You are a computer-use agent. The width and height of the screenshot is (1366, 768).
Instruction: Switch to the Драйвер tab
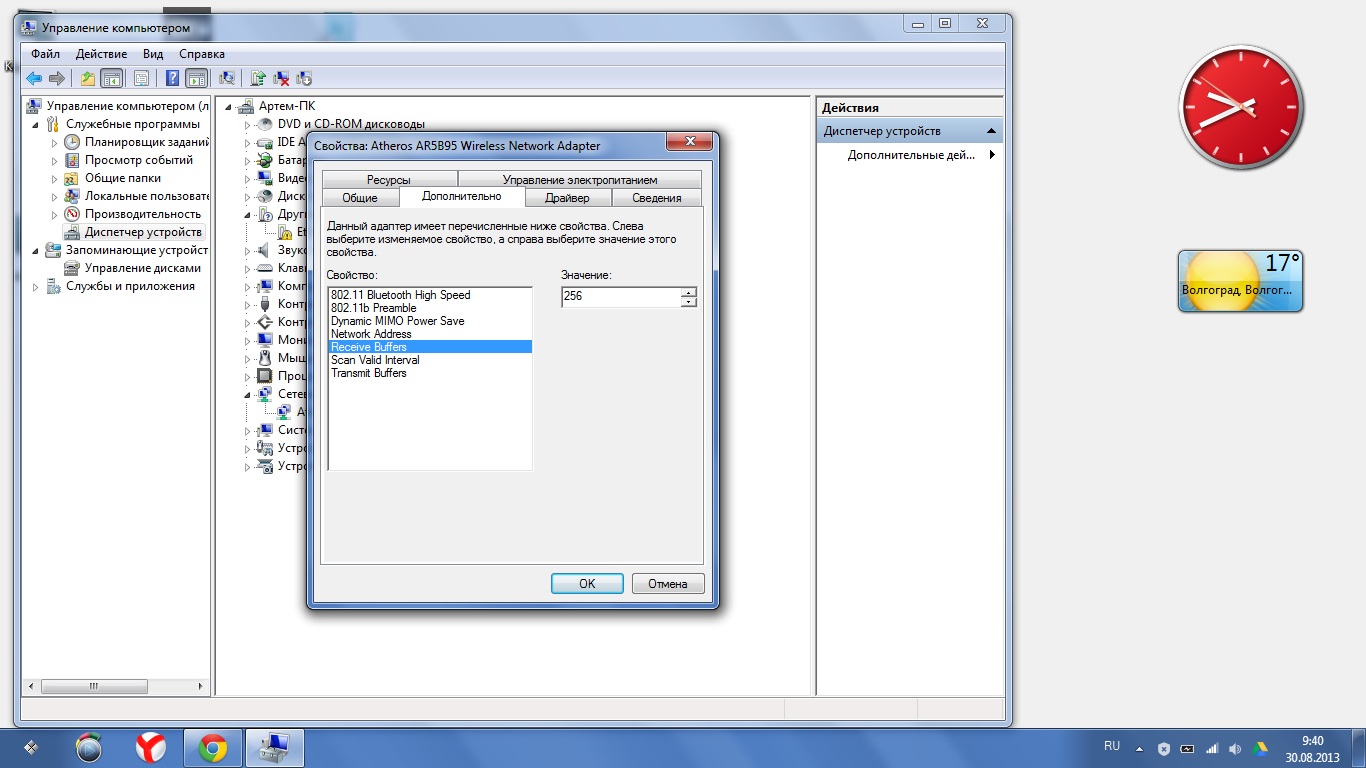tap(567, 198)
